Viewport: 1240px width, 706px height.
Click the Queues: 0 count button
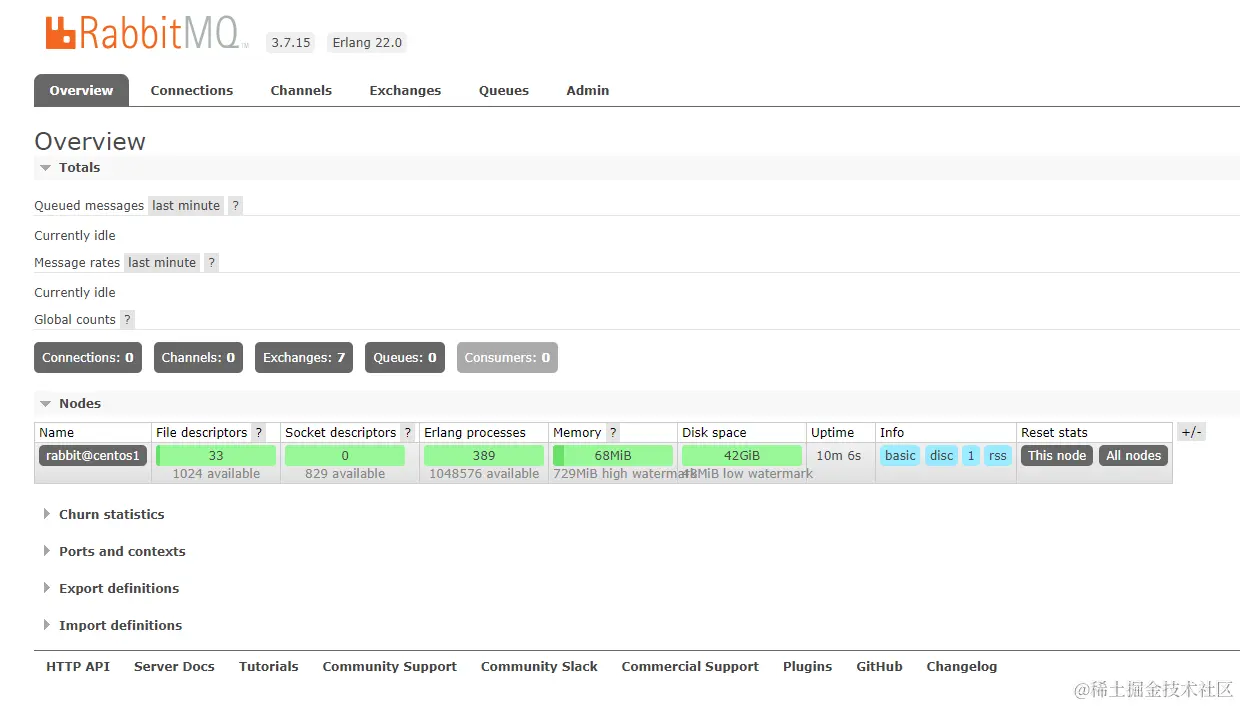(x=405, y=358)
